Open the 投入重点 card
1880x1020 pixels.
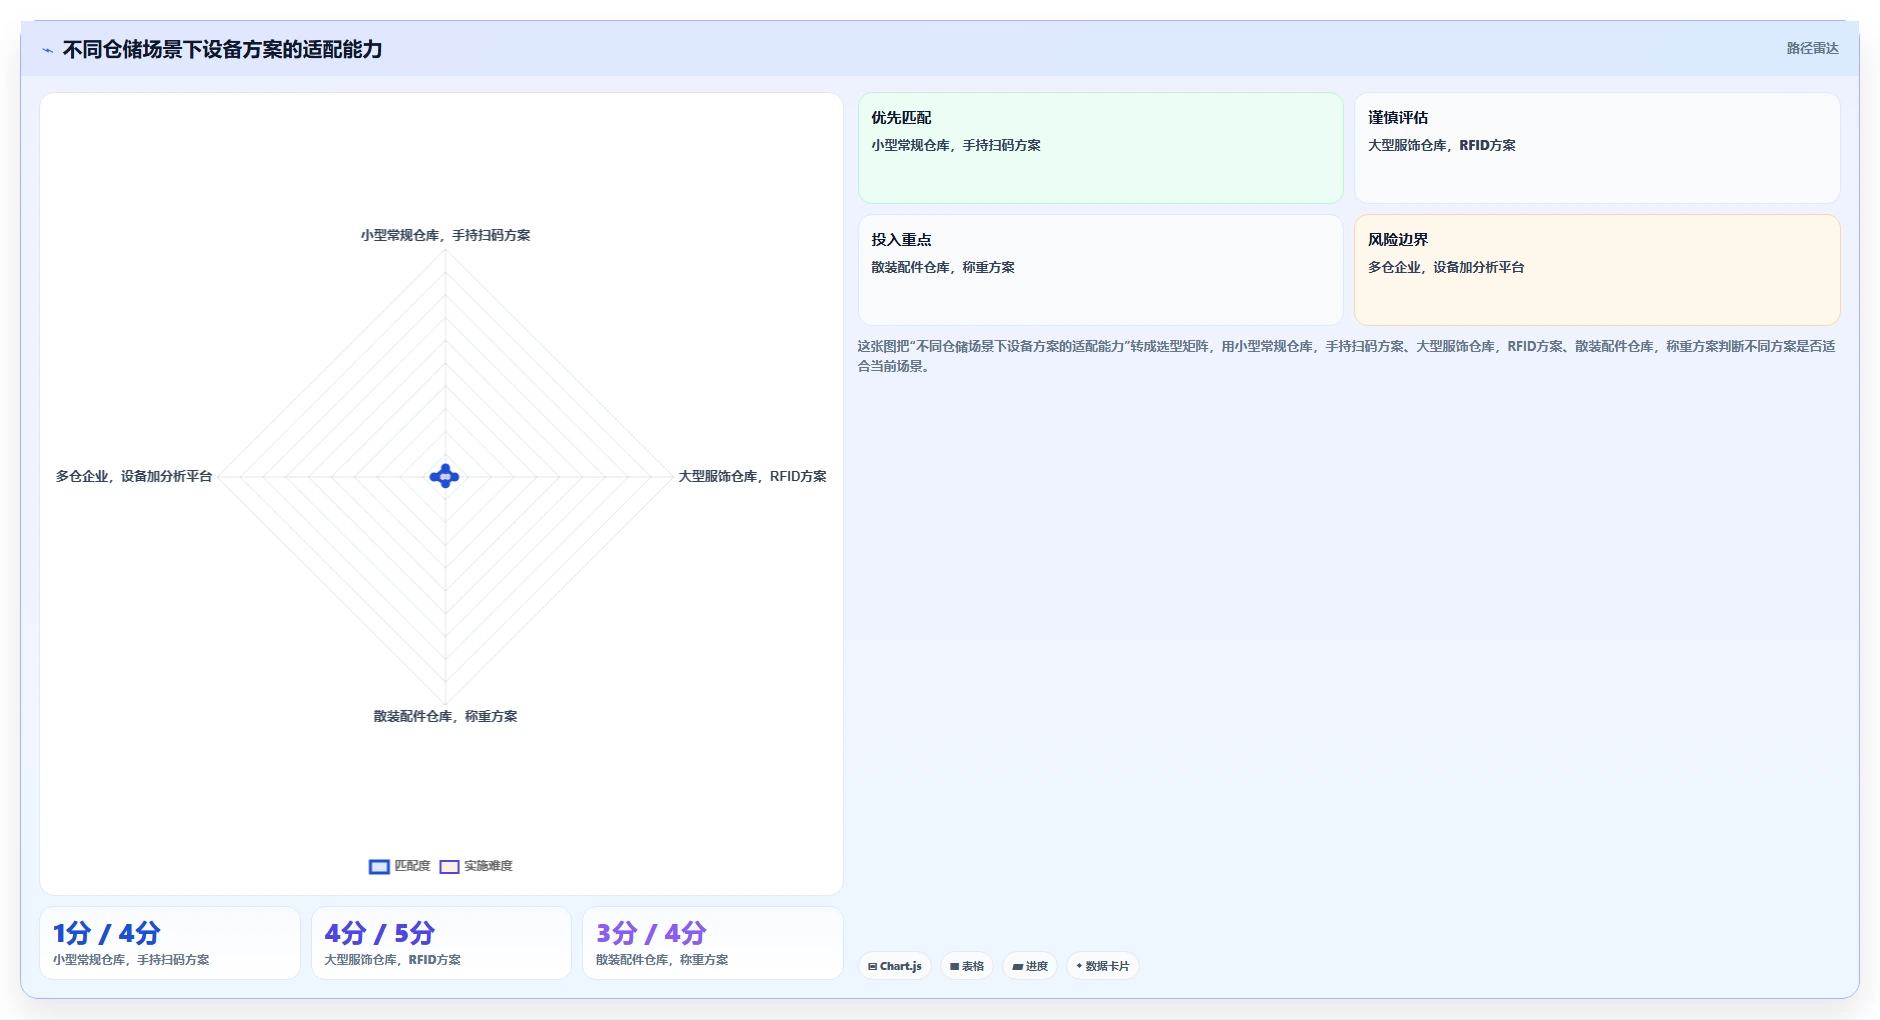point(1100,270)
